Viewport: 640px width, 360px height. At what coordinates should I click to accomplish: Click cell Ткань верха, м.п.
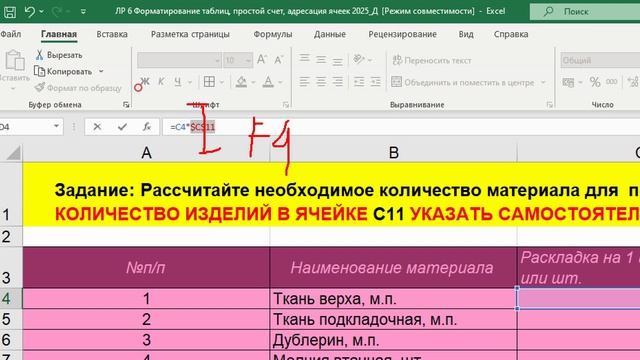tap(393, 298)
